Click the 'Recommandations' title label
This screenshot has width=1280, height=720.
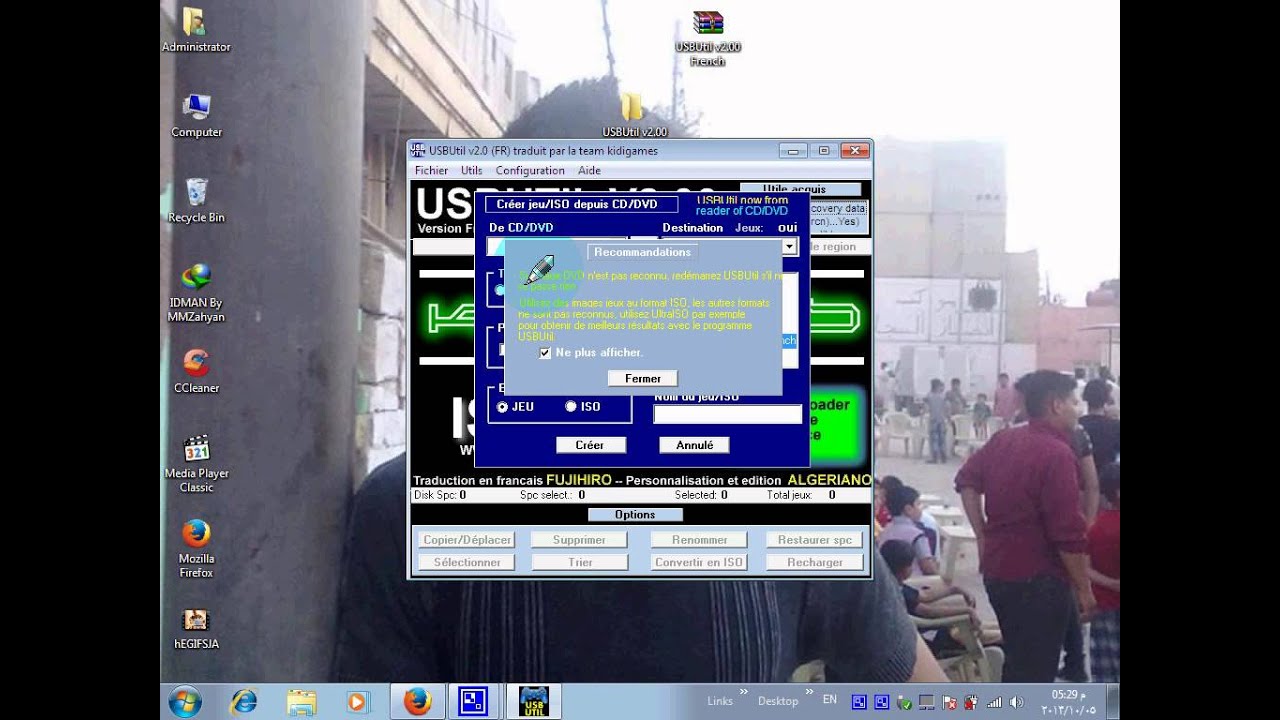pos(642,252)
